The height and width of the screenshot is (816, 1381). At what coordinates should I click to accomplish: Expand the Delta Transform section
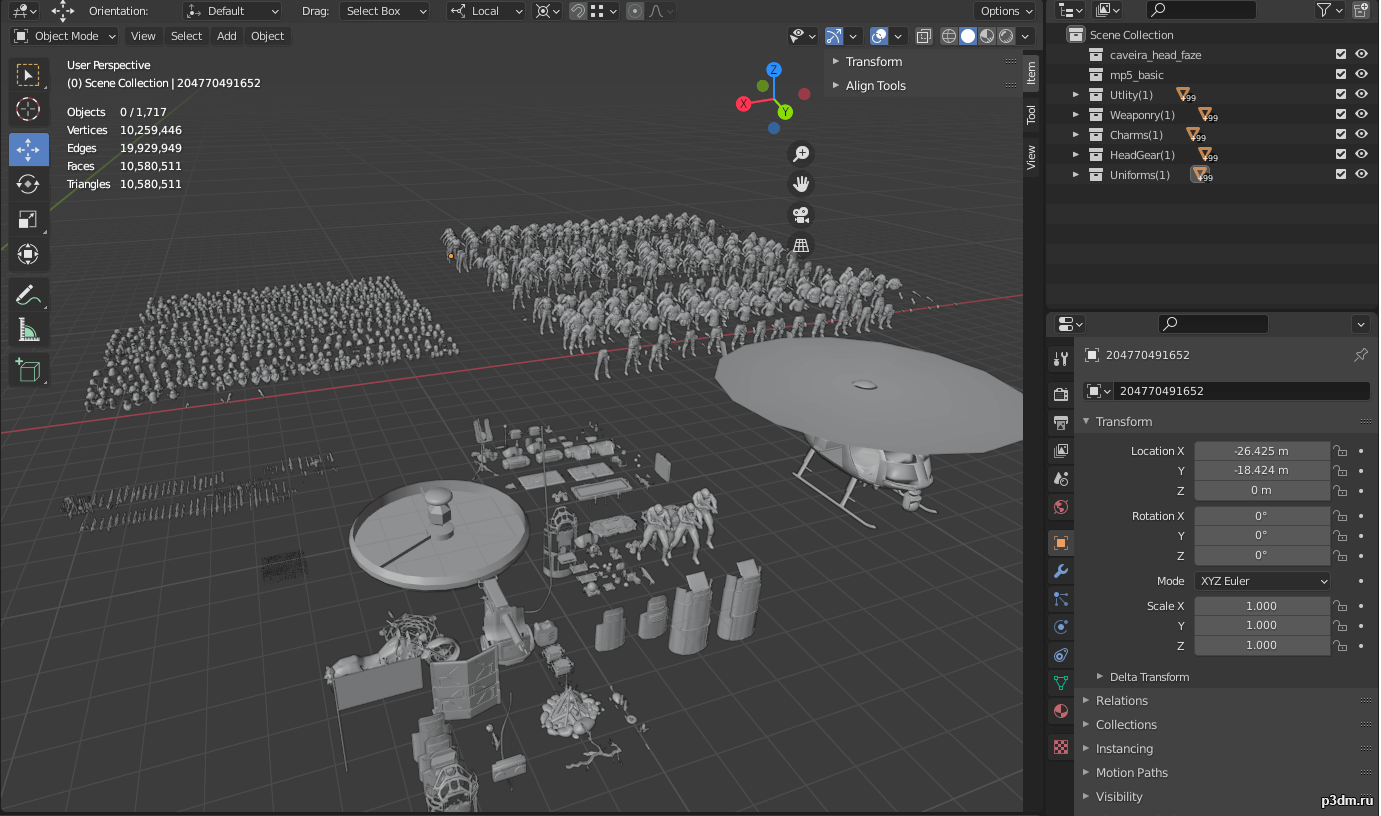coord(1148,677)
